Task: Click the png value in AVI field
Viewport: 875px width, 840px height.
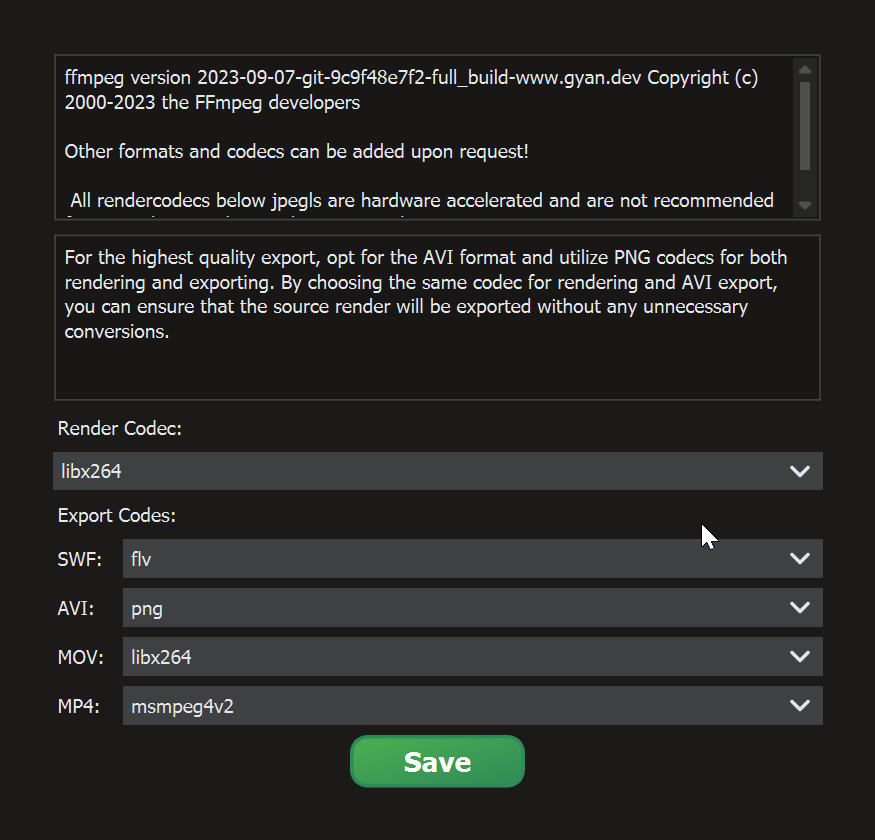Action: (x=147, y=609)
